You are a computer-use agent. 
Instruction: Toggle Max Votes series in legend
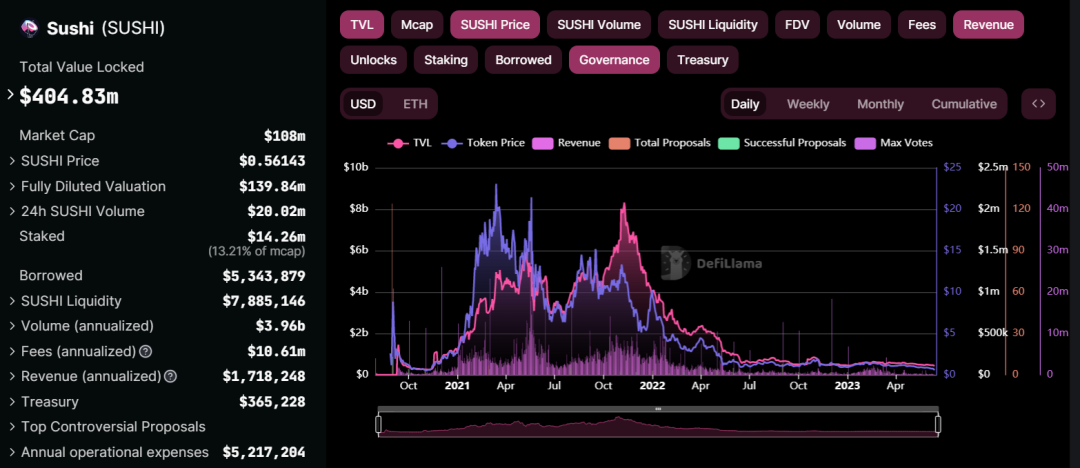894,143
